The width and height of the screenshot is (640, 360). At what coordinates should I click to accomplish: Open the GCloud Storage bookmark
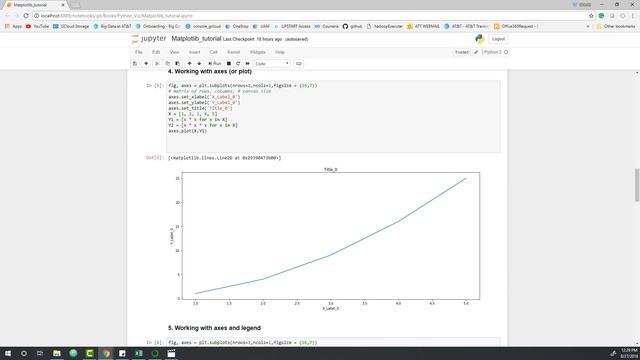(71, 26)
